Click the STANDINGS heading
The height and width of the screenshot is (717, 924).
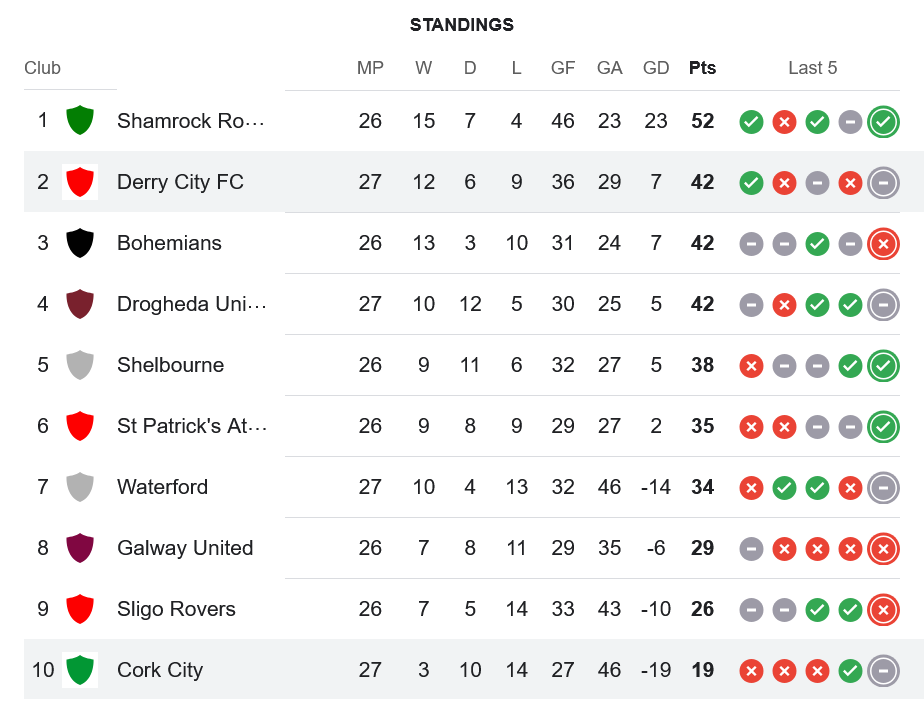coord(462,25)
